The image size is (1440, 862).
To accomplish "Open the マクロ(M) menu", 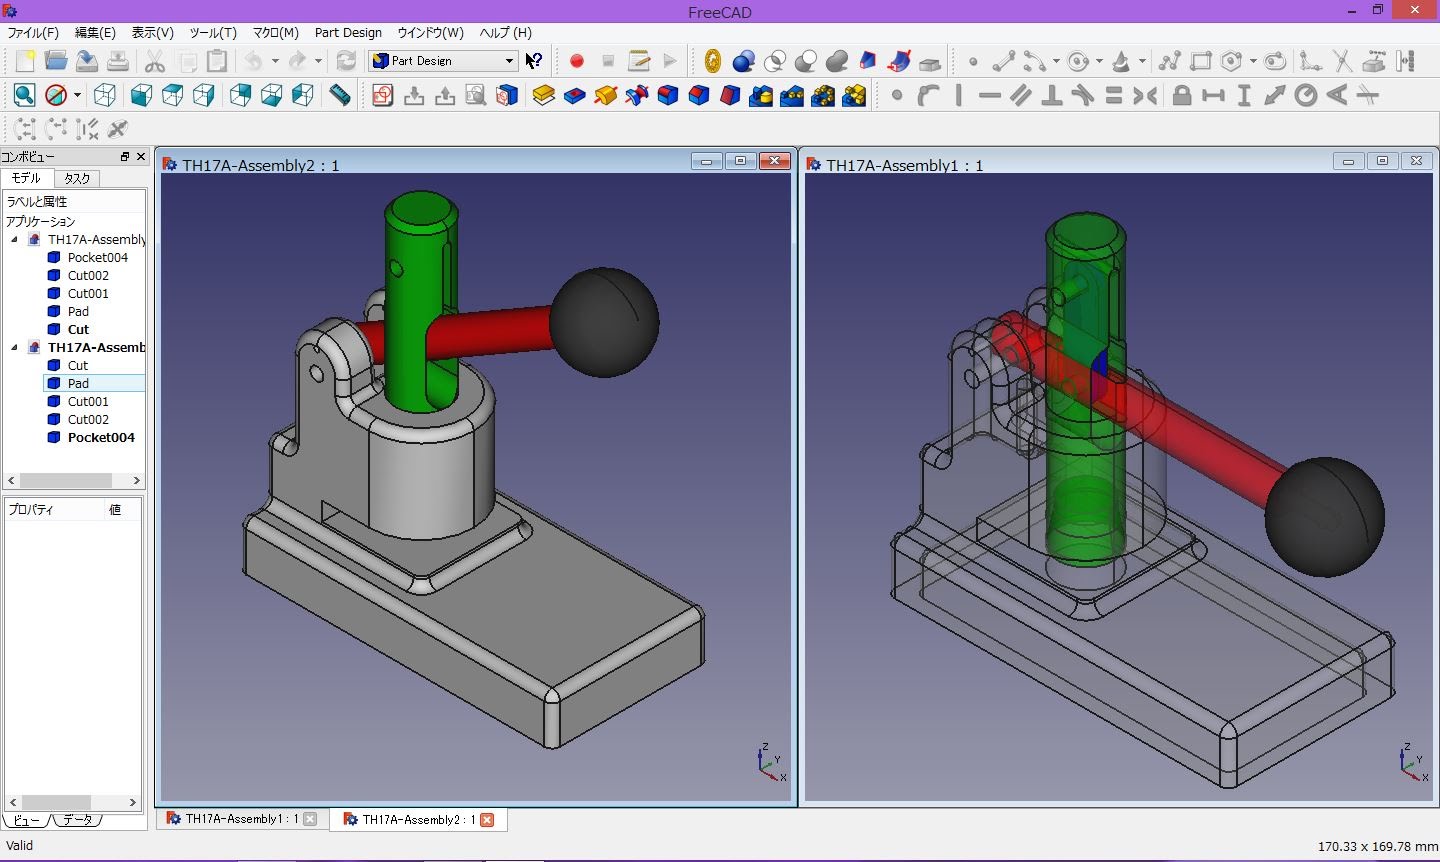I will tap(274, 33).
